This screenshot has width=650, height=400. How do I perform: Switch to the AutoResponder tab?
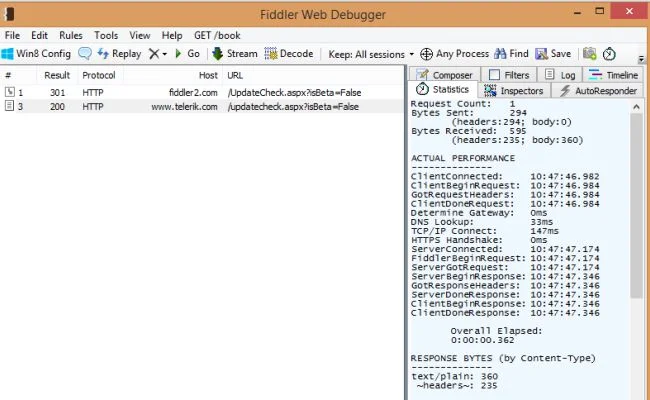pyautogui.click(x=598, y=90)
